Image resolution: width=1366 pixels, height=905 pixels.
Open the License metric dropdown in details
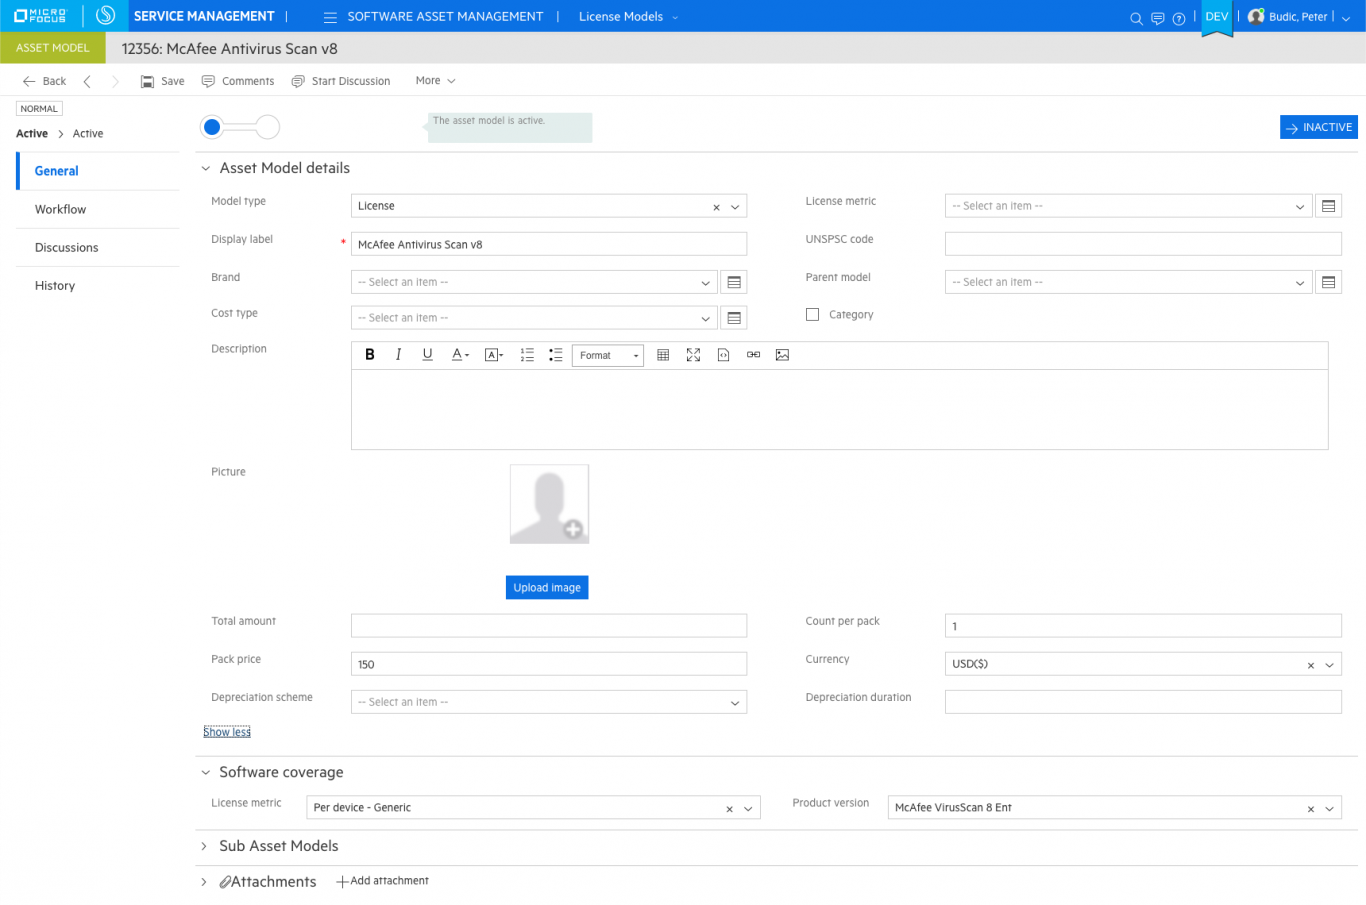coord(1299,207)
